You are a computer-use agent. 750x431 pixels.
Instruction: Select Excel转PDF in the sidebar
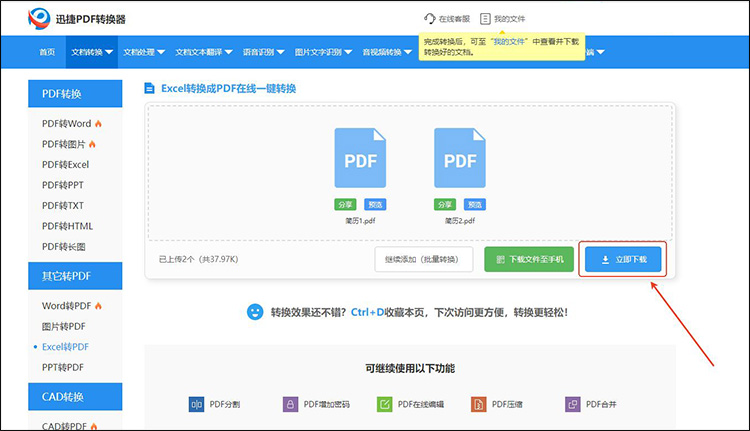pyautogui.click(x=66, y=347)
